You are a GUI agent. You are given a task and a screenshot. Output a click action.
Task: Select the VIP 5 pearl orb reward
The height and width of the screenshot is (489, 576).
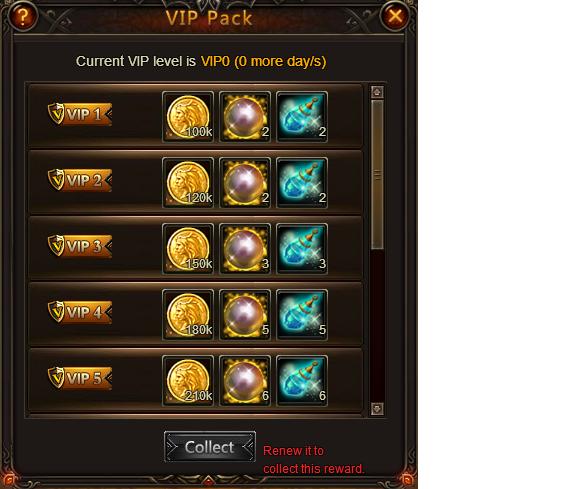(x=245, y=381)
